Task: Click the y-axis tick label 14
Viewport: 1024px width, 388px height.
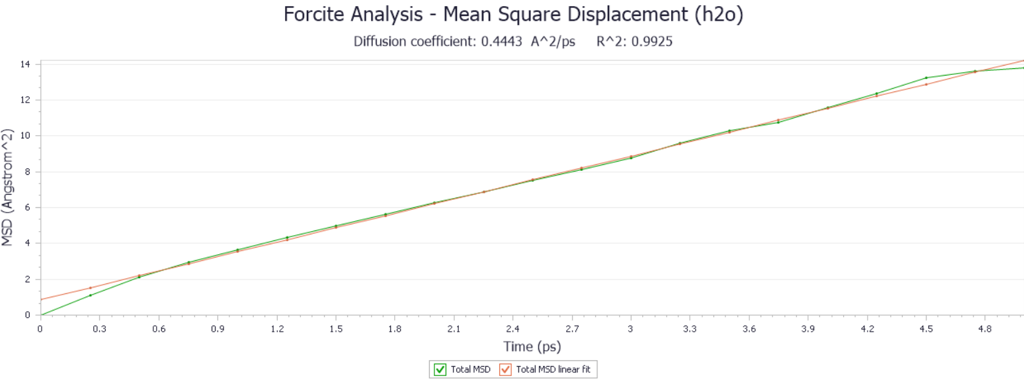Action: coord(26,64)
